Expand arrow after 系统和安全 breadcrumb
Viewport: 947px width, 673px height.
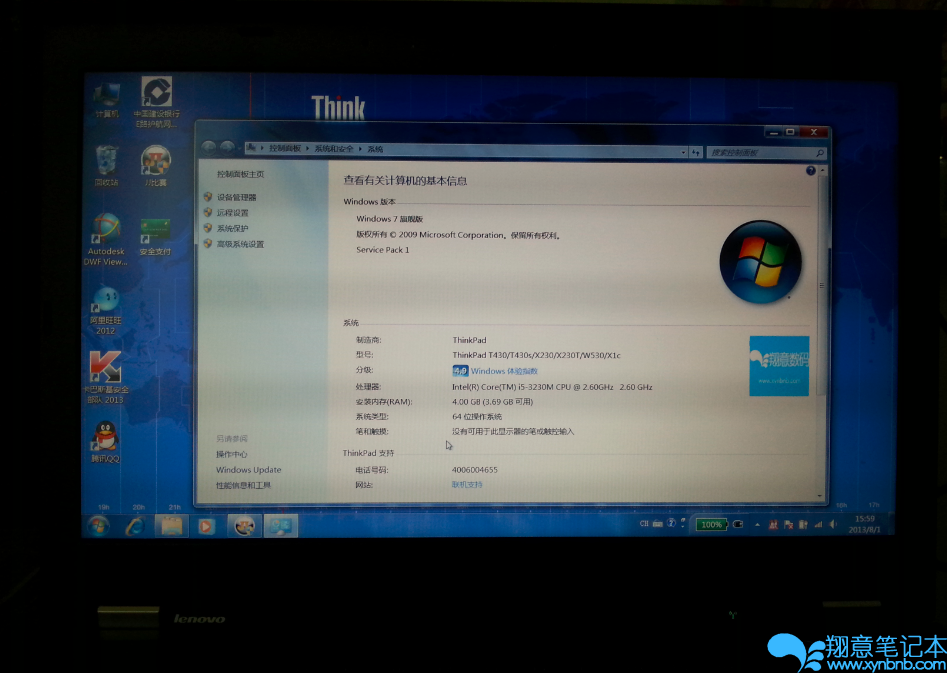(x=360, y=149)
